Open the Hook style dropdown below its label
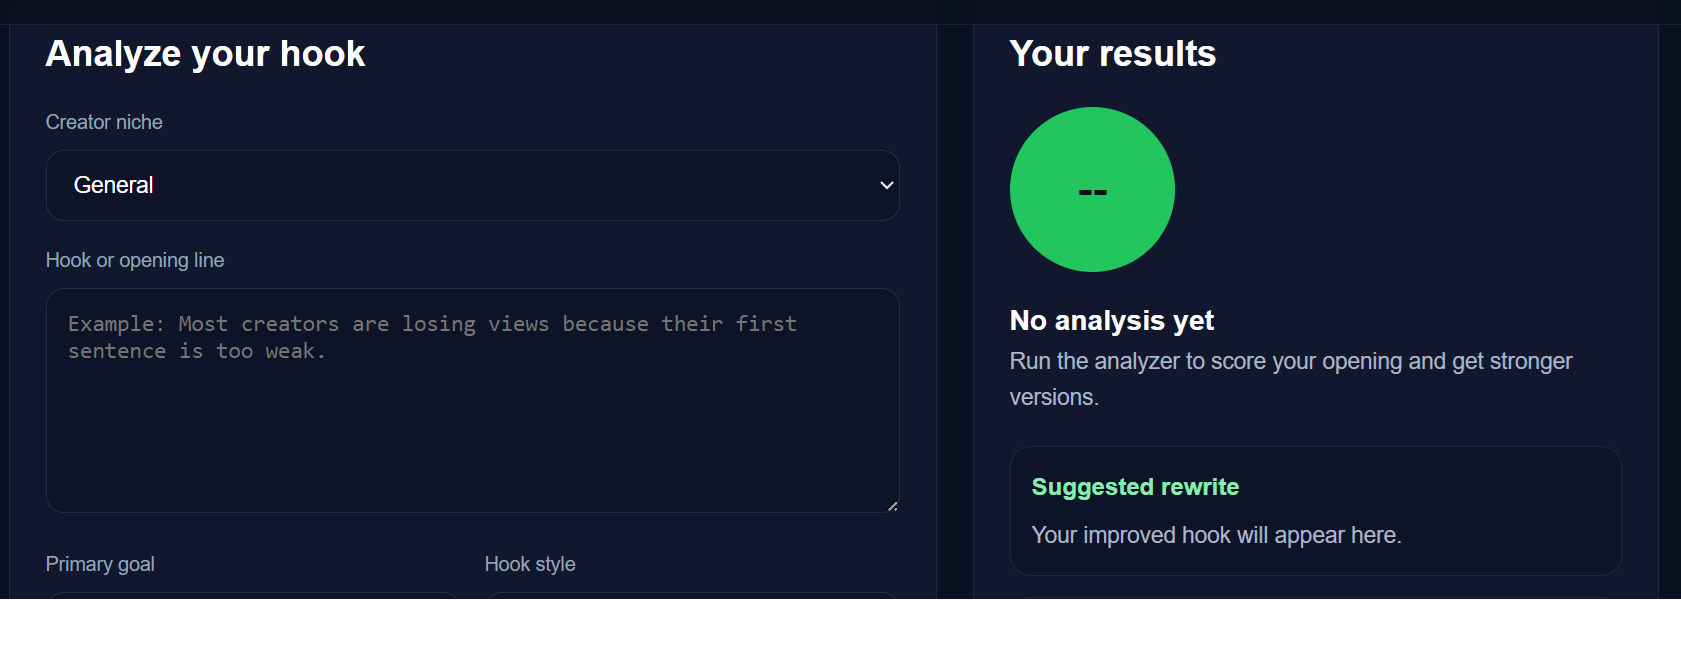The image size is (1681, 648). coord(692,595)
